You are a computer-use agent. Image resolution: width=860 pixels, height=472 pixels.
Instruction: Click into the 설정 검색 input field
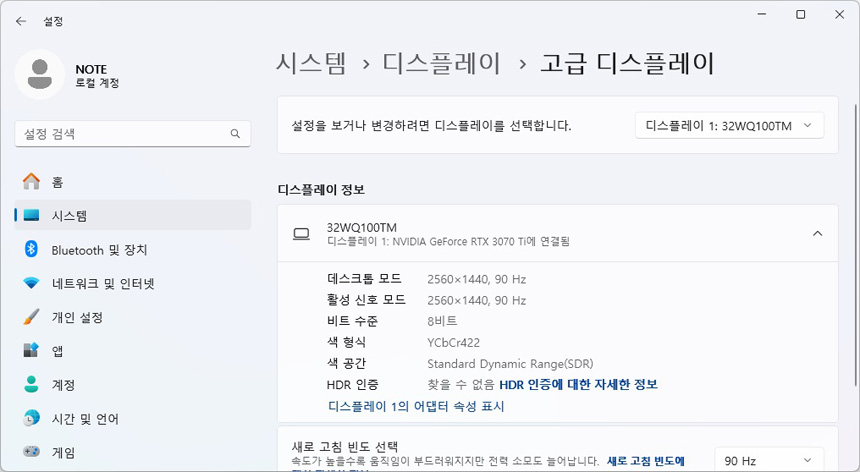(120, 133)
